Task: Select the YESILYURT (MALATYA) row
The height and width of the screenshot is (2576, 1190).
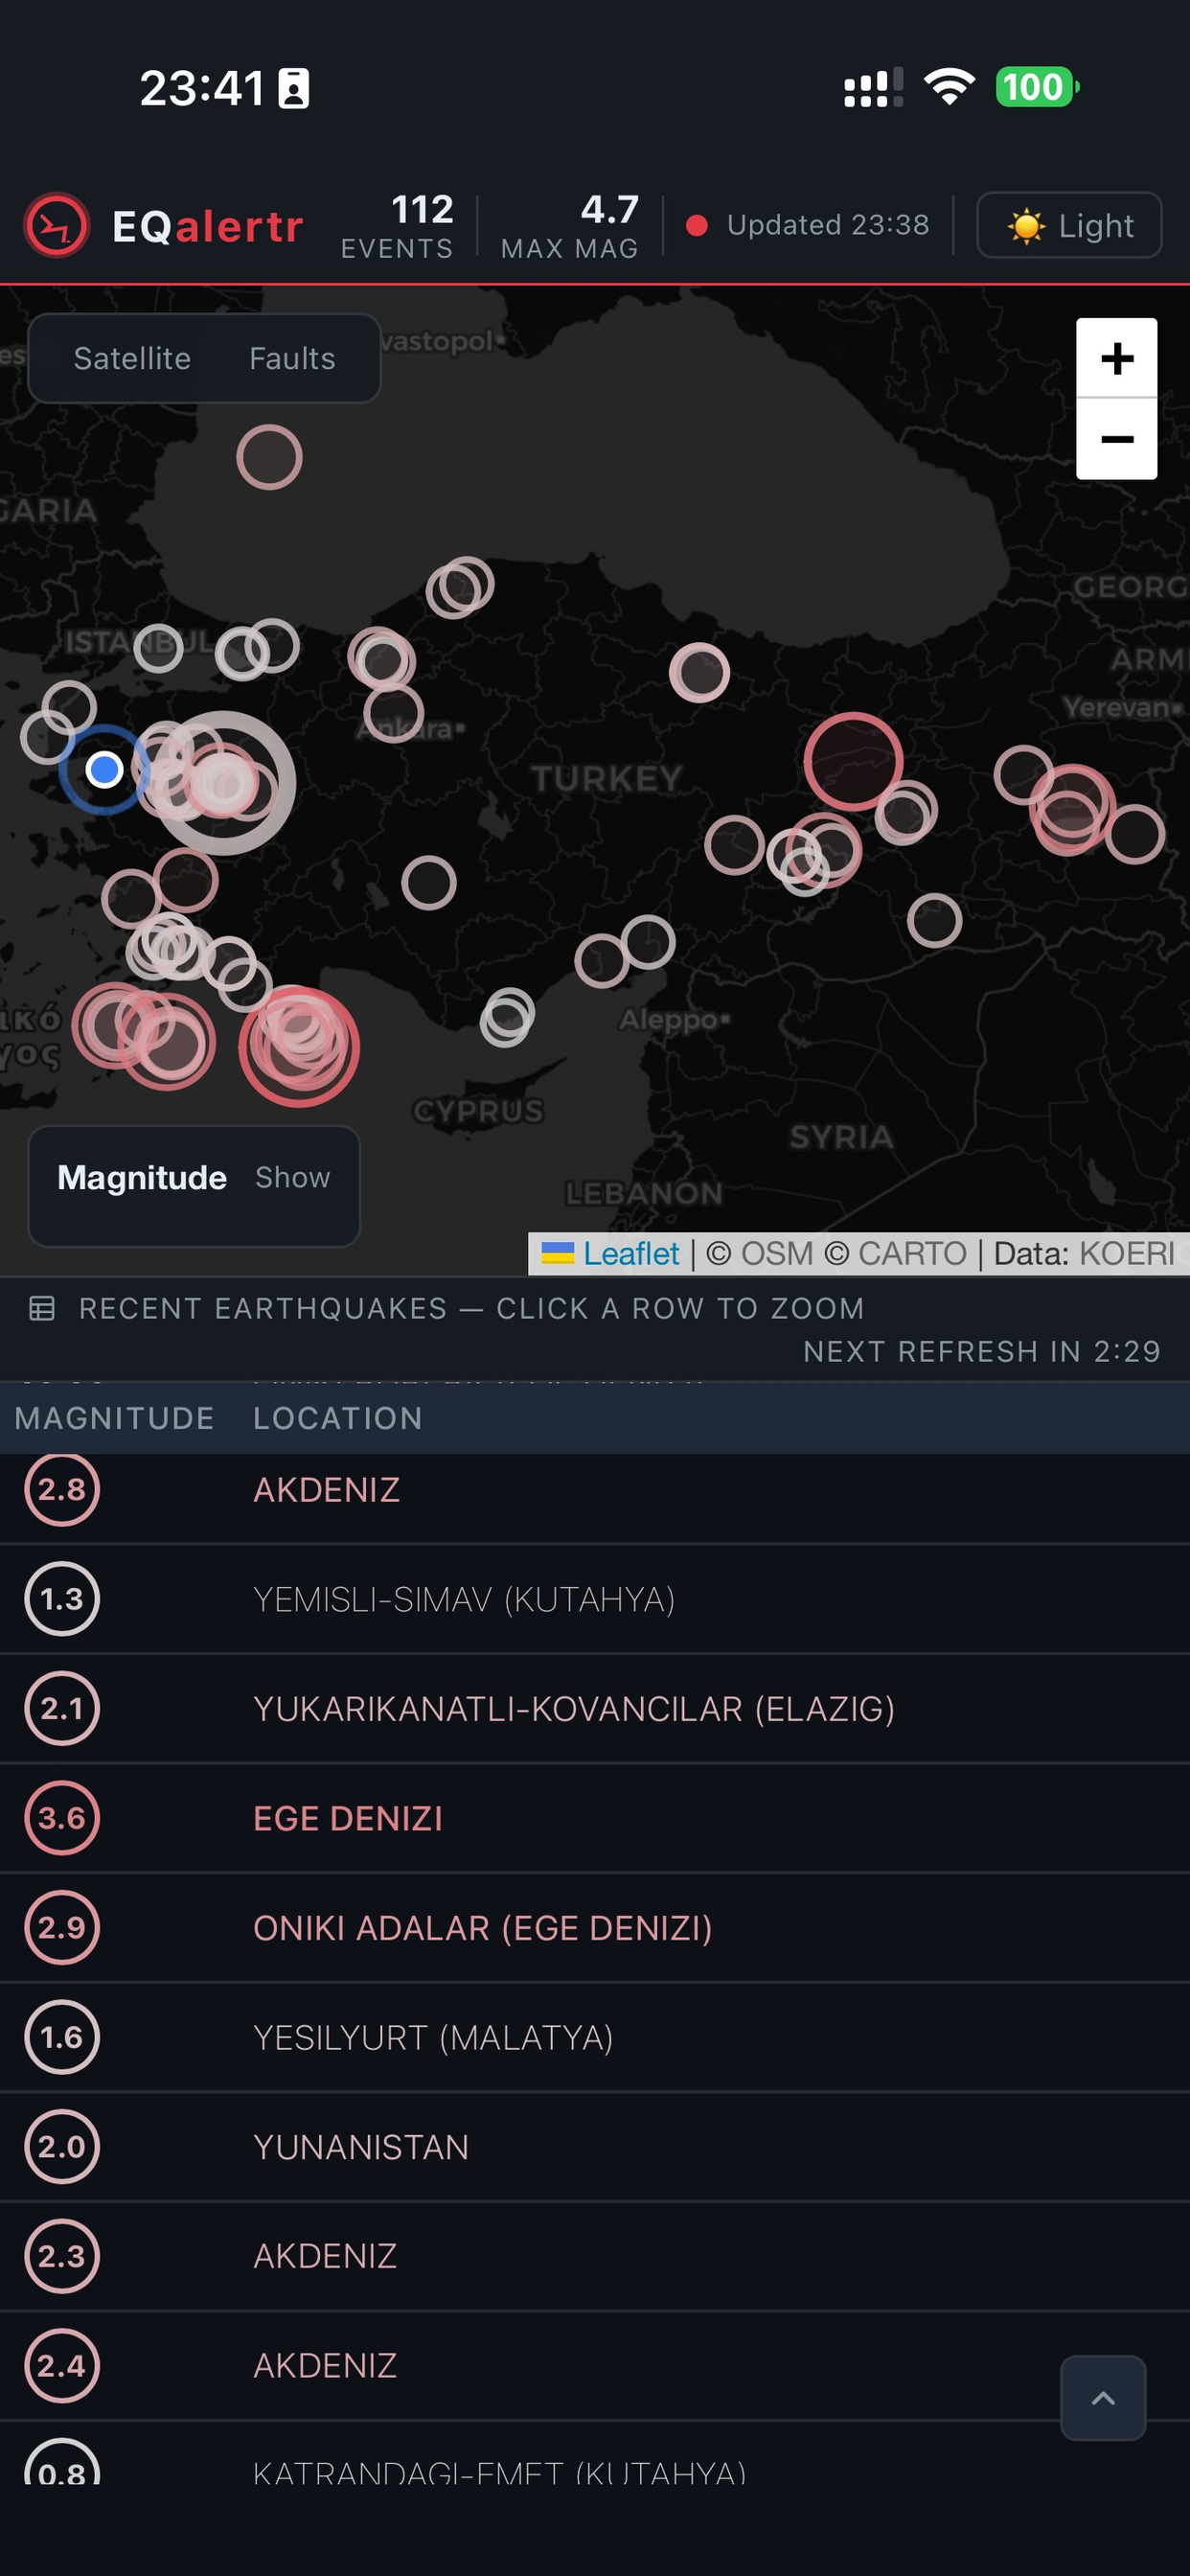Action: click(595, 2037)
